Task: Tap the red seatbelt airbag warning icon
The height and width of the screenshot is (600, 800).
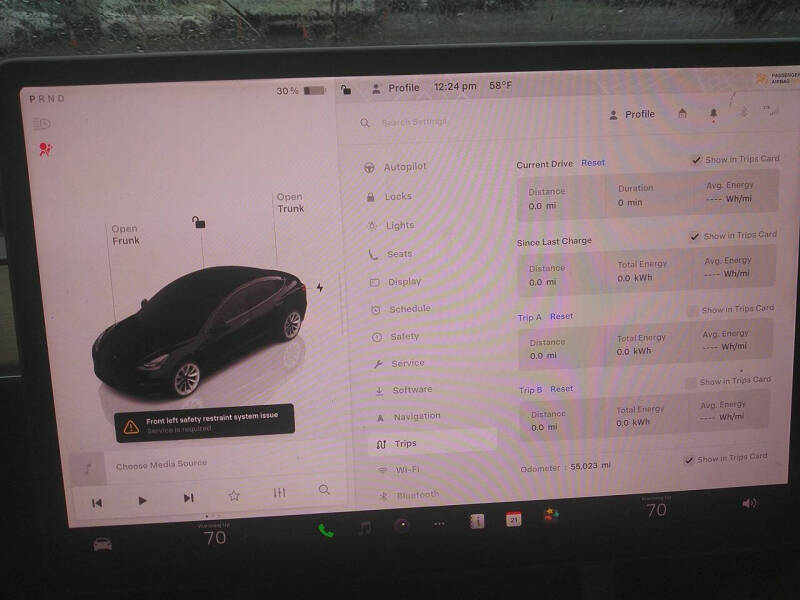Action: pos(45,149)
